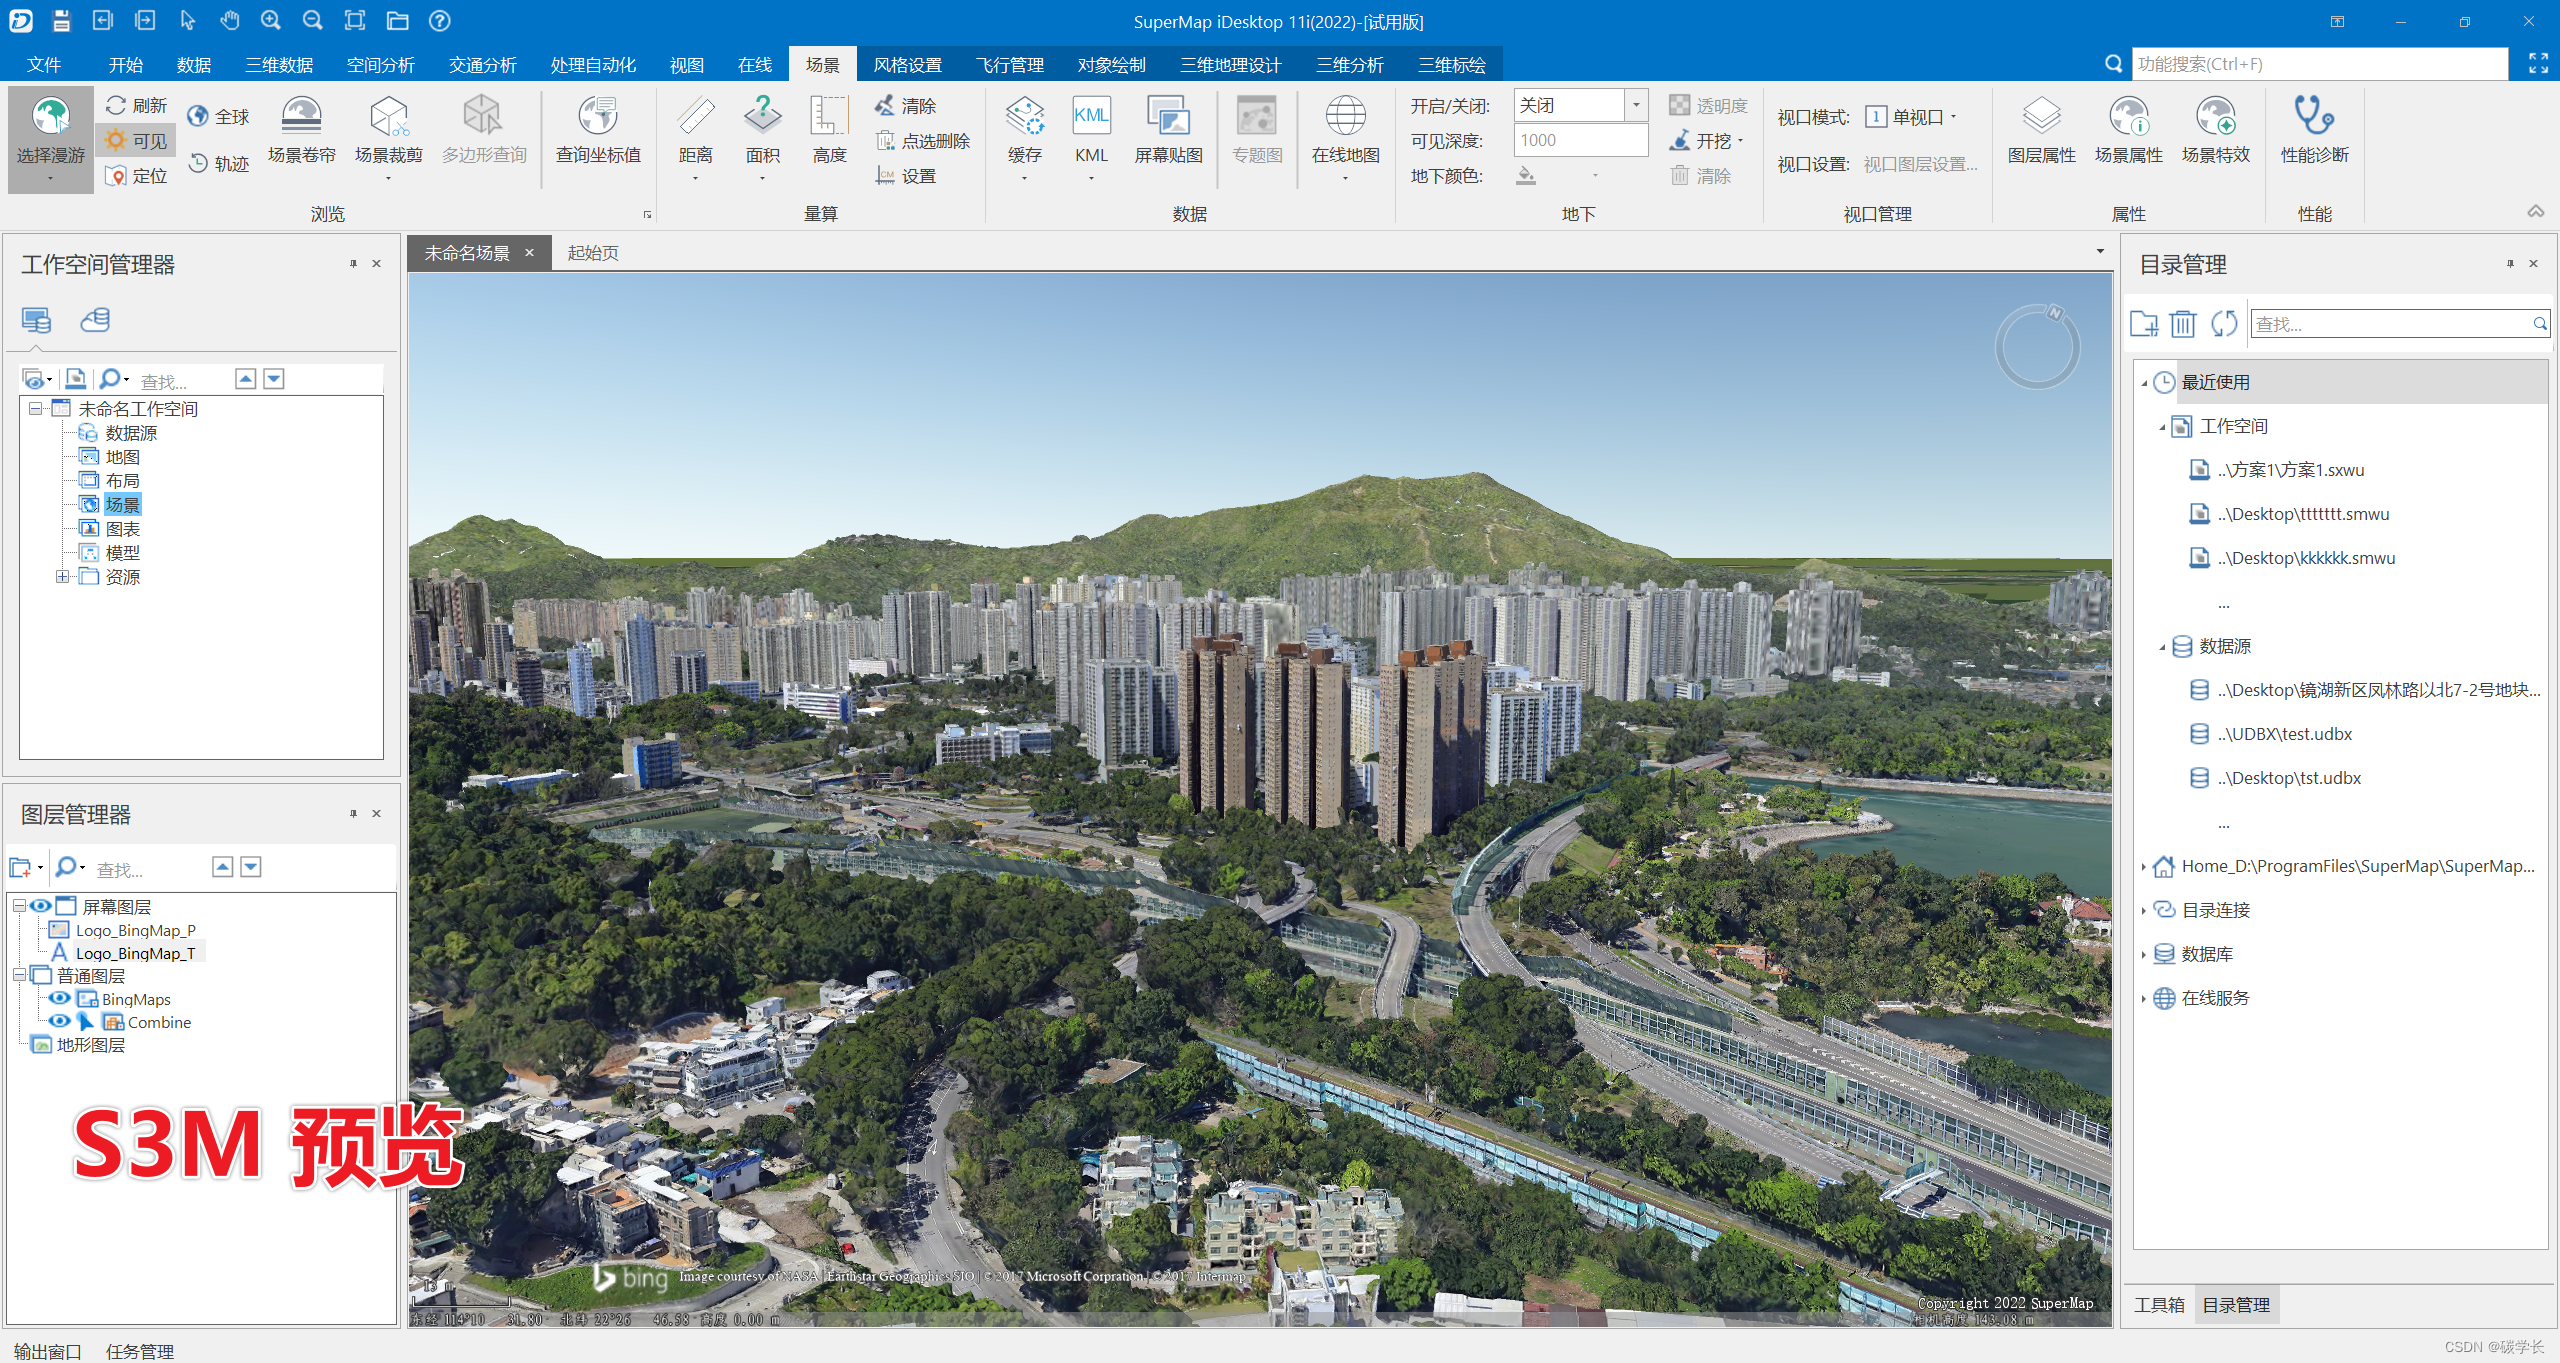This screenshot has width=2560, height=1363.
Task: Expand the 数据库 node
Action: (2144, 954)
